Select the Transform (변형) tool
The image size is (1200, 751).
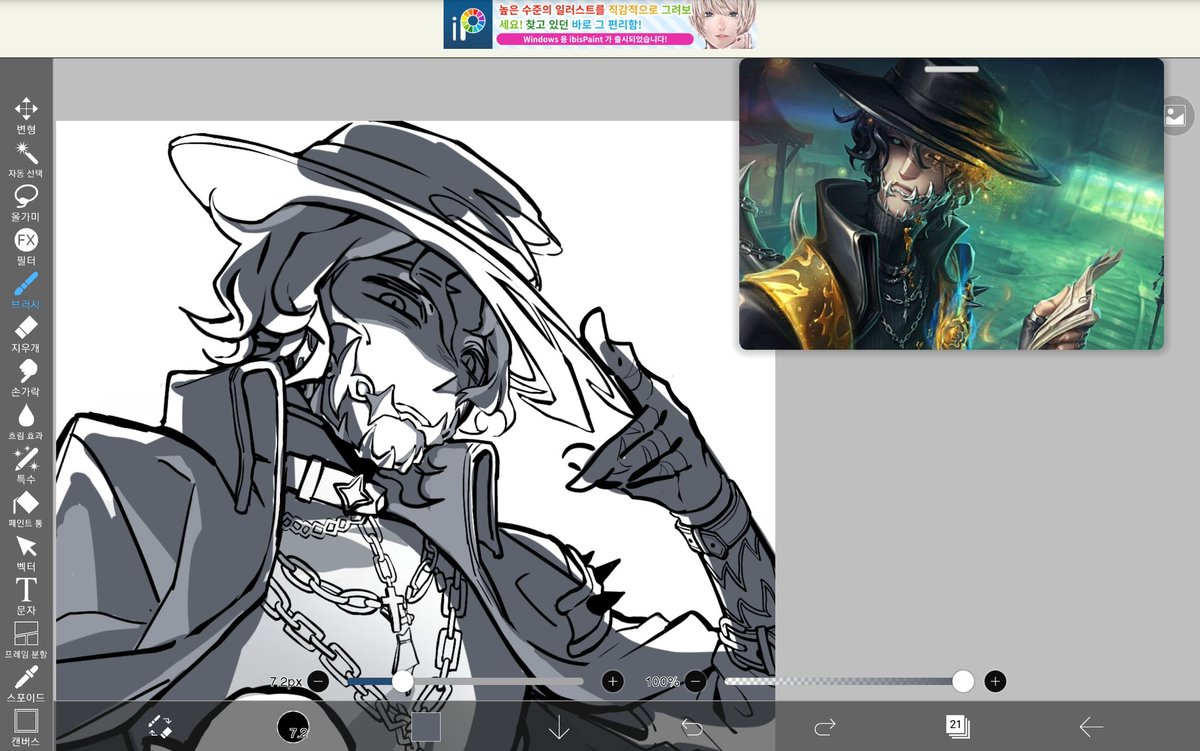point(26,116)
